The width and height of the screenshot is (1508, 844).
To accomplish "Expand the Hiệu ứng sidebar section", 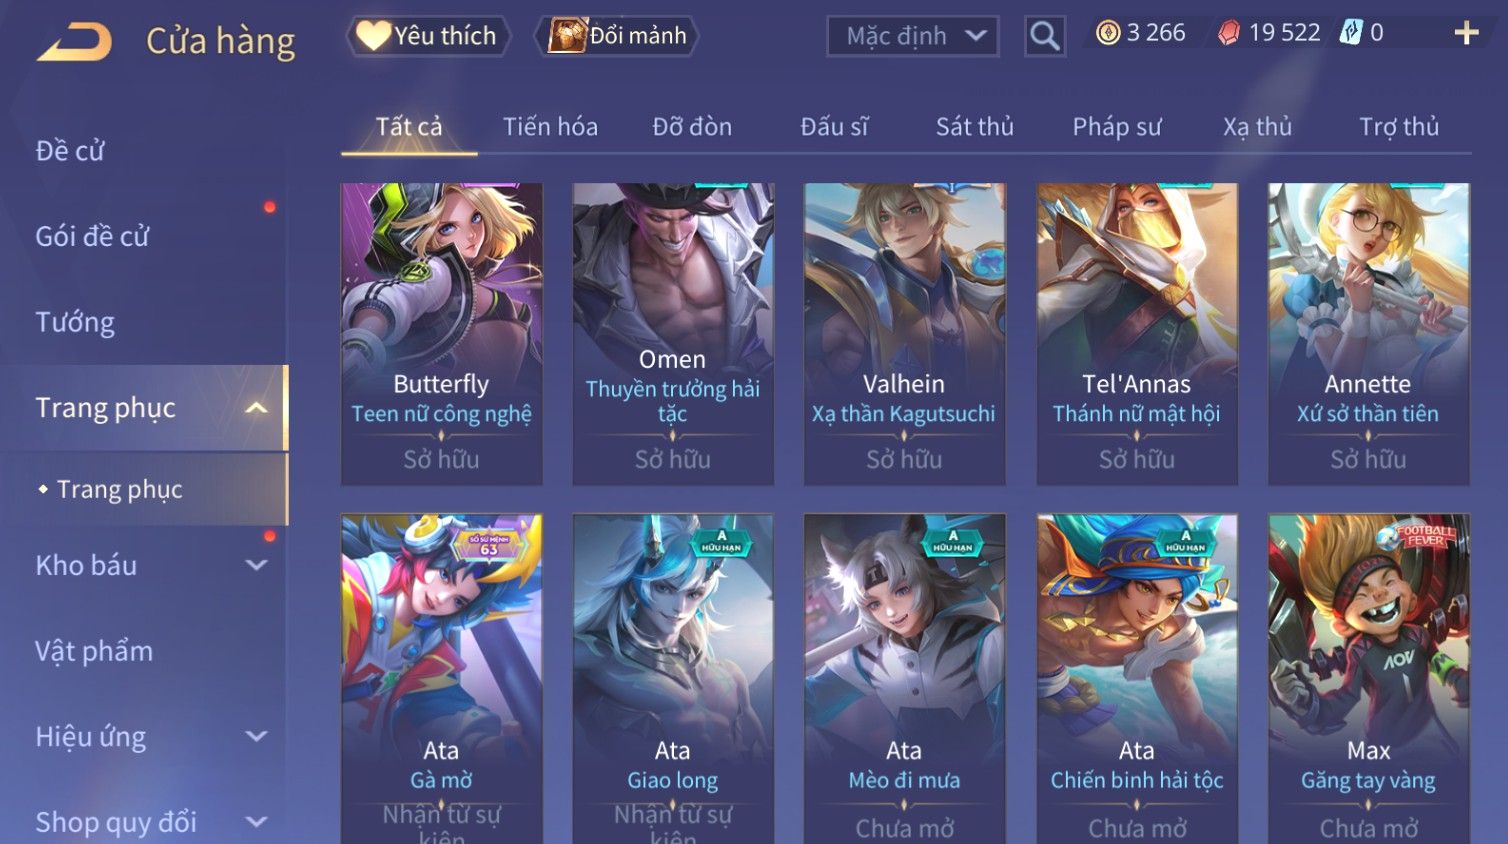I will coord(256,736).
